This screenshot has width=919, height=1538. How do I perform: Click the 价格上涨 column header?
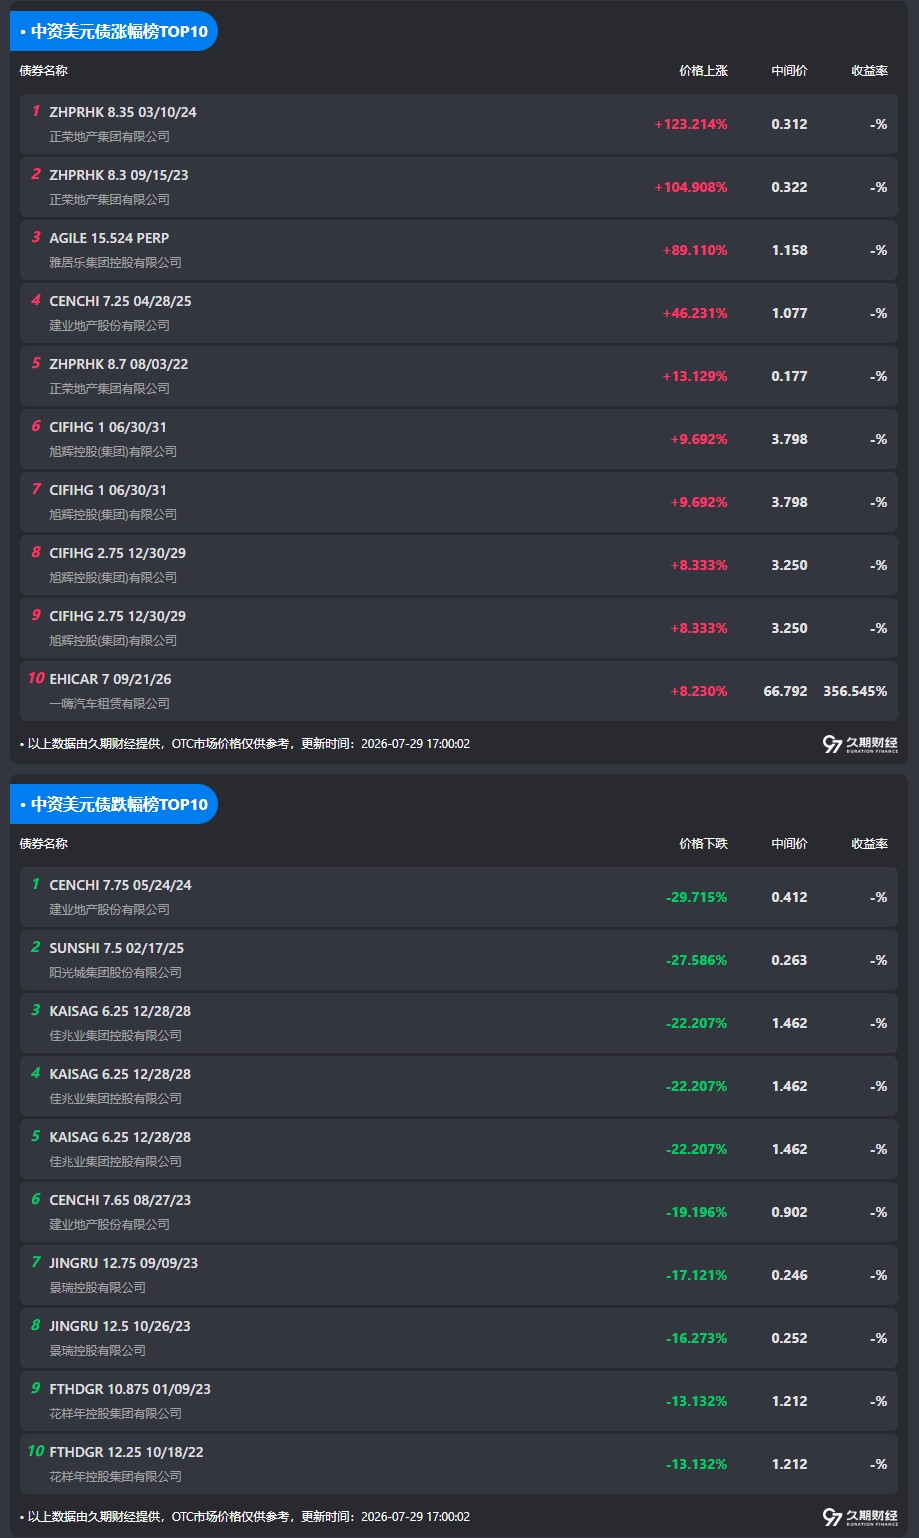pyautogui.click(x=703, y=71)
